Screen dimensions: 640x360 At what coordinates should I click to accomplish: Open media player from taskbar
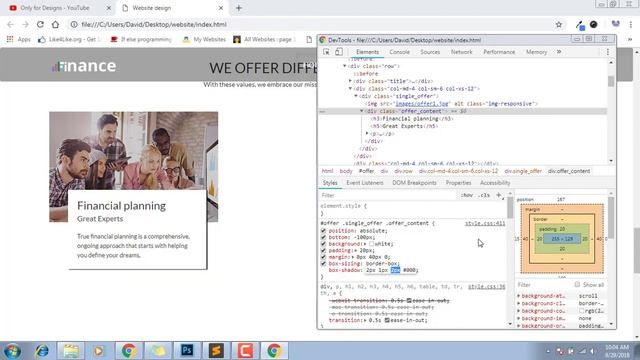tap(99, 351)
